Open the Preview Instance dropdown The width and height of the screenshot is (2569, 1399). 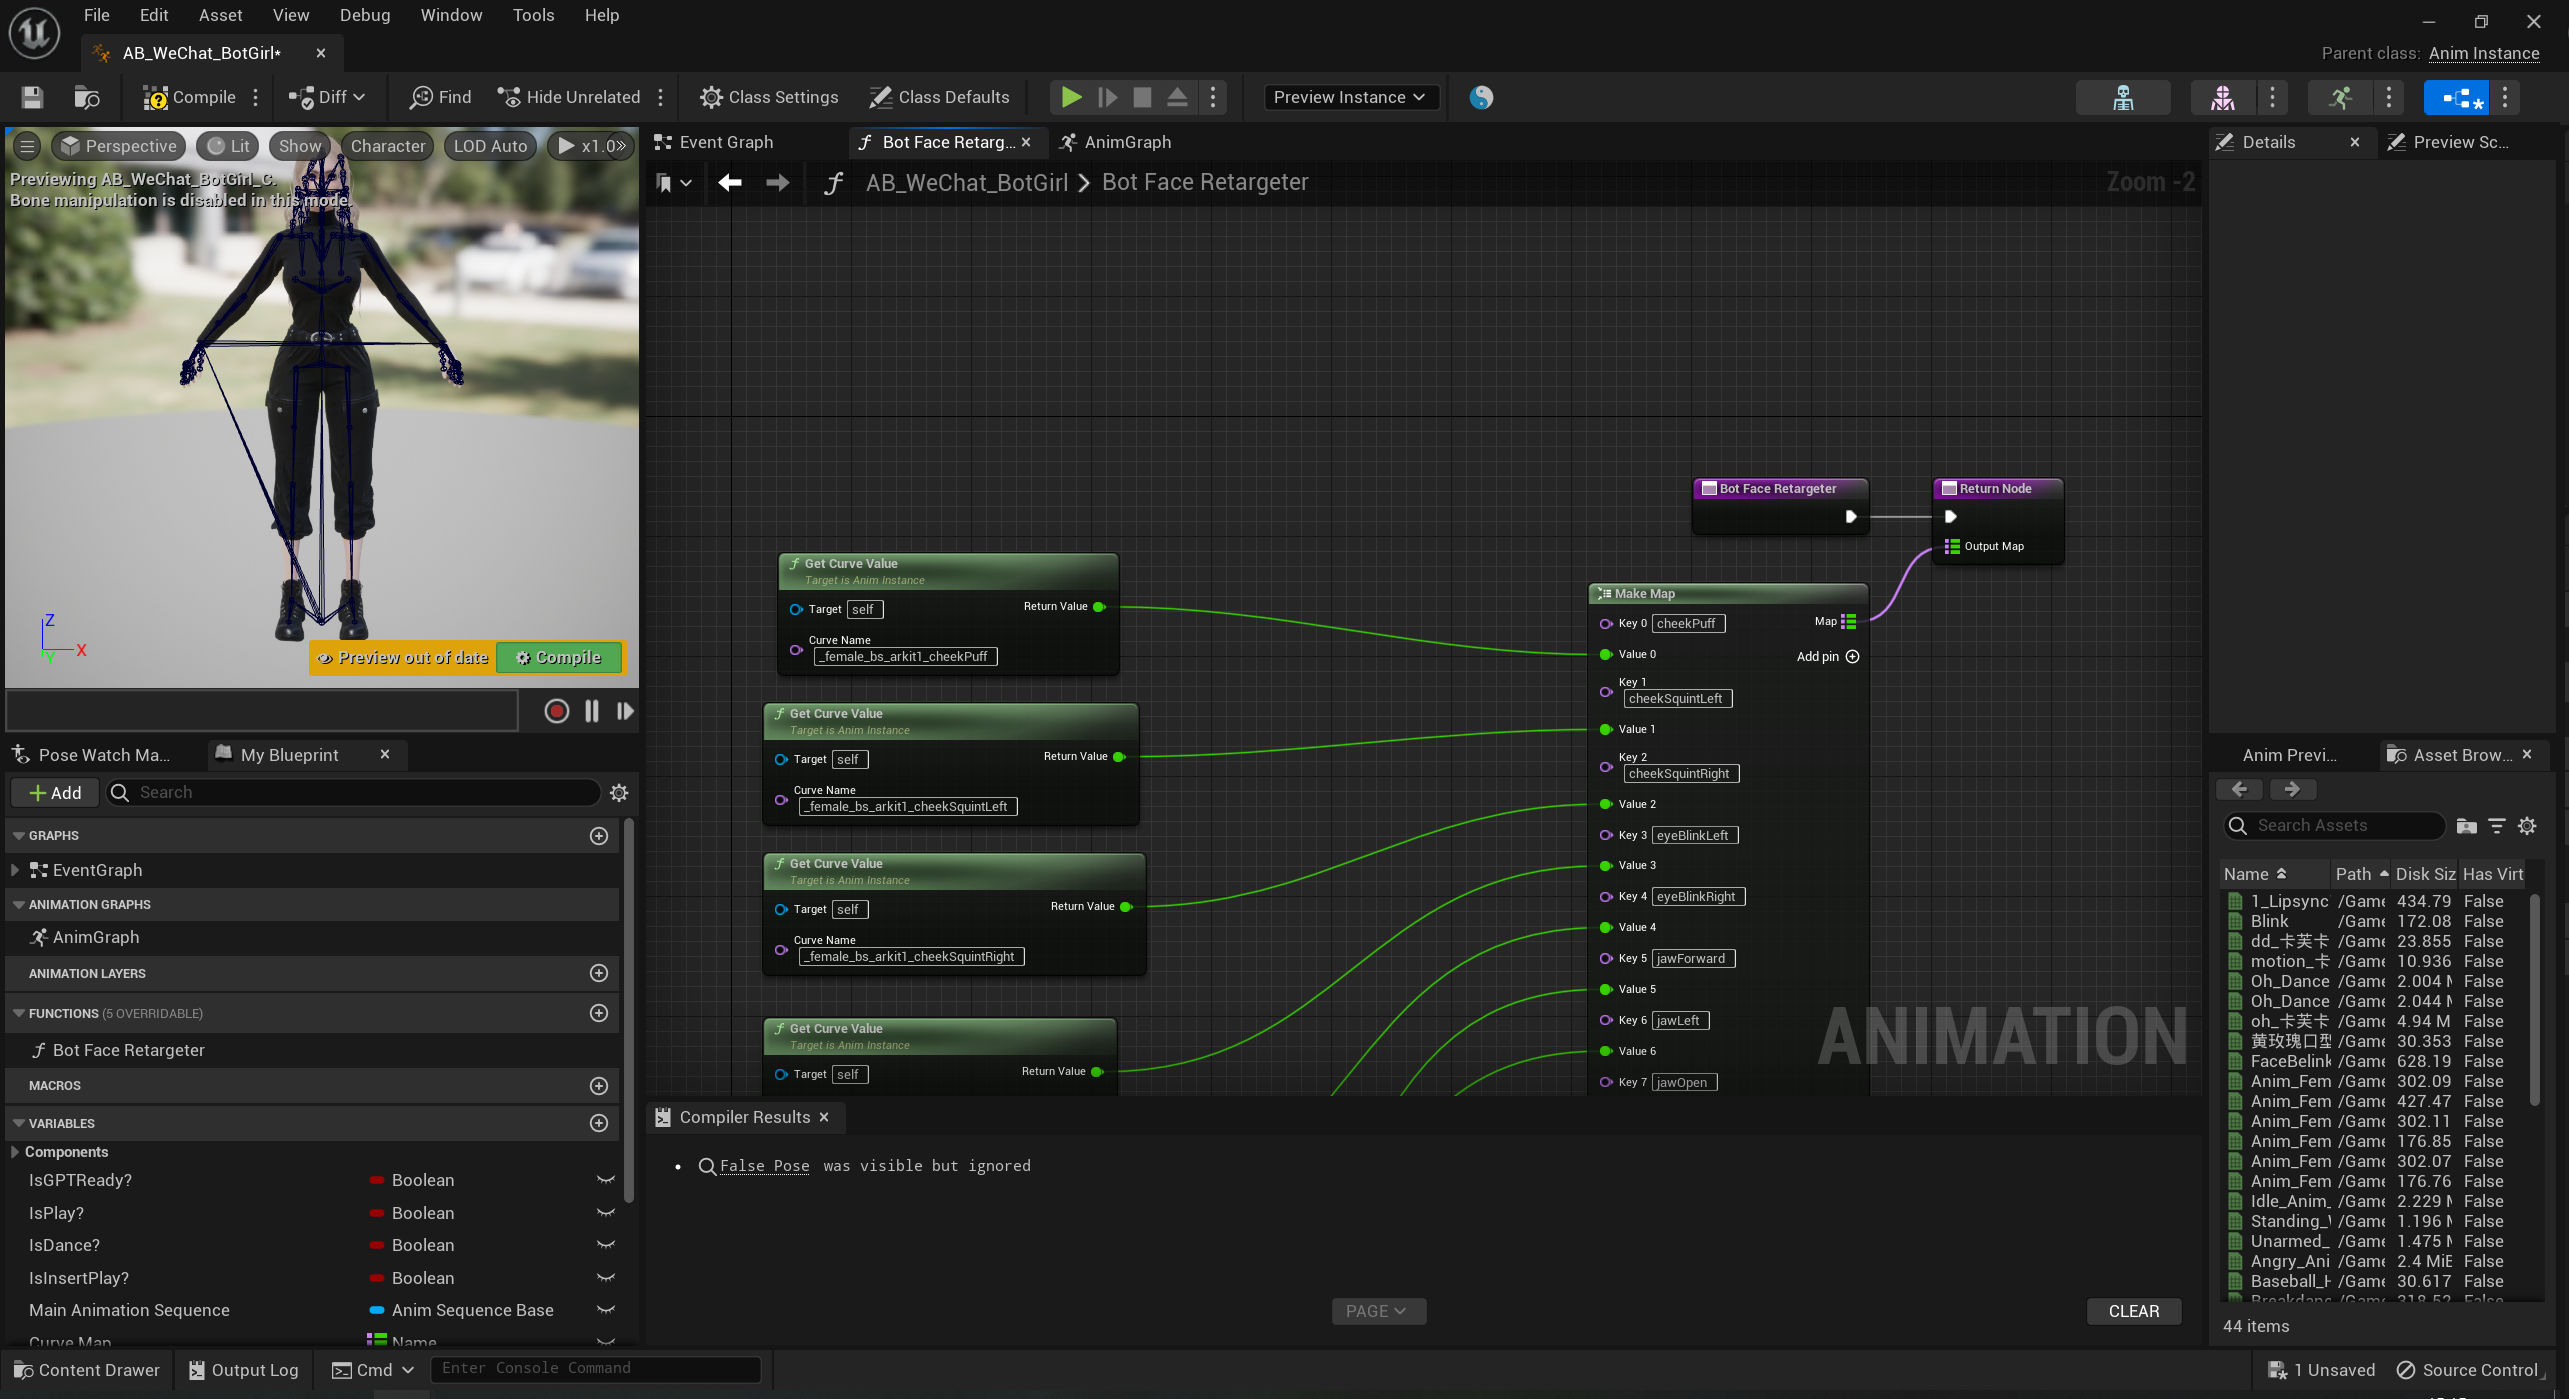click(x=1349, y=97)
